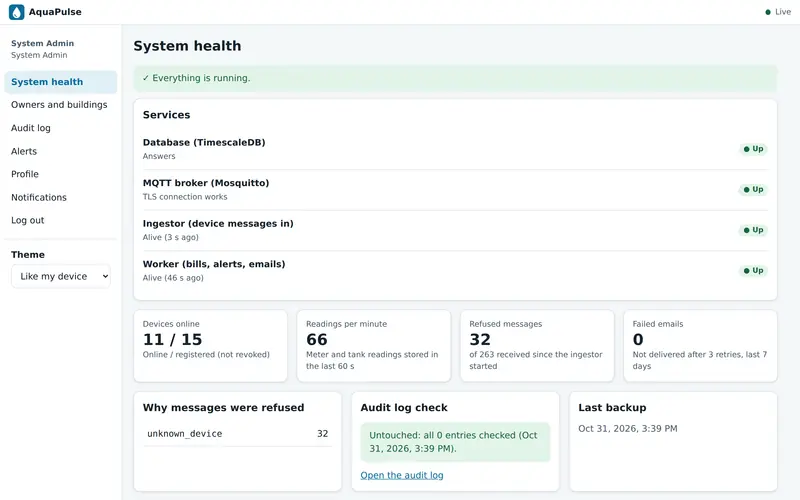The width and height of the screenshot is (800, 500).
Task: Click the 'unknown_device' refusal reason row
Action: click(x=237, y=434)
